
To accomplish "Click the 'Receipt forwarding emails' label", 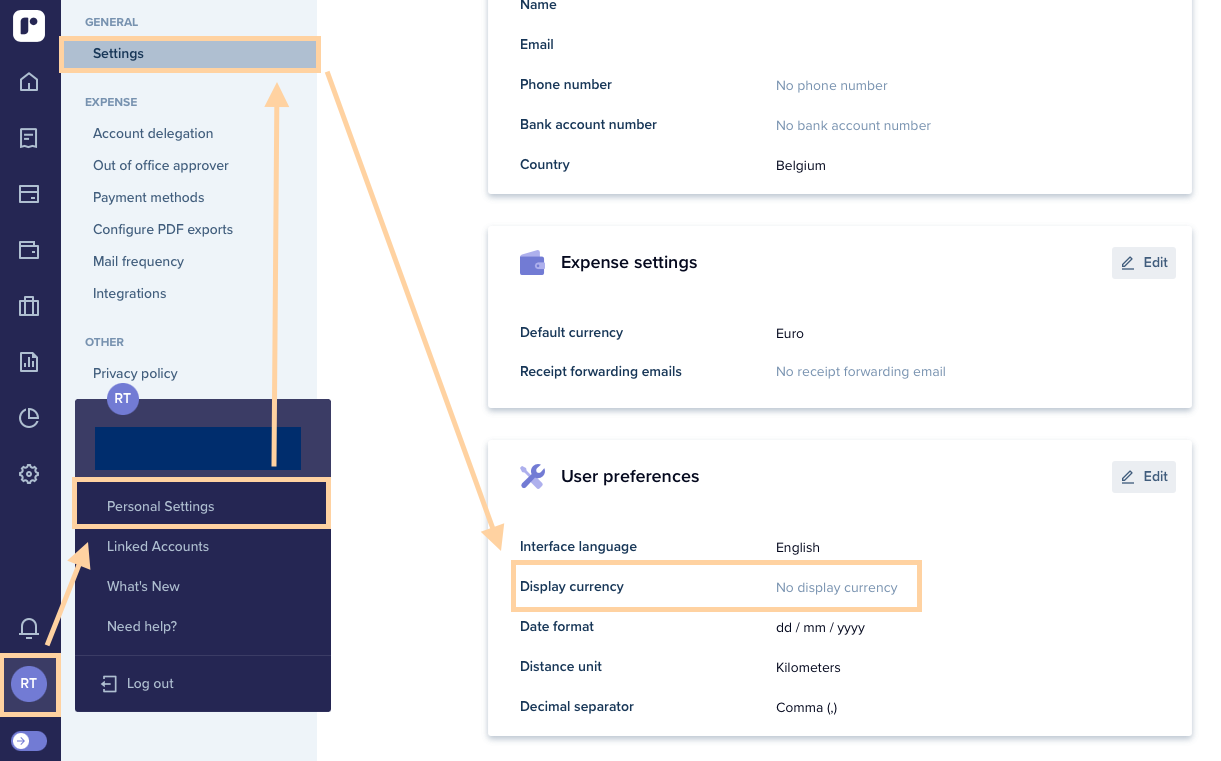I will pos(601,372).
